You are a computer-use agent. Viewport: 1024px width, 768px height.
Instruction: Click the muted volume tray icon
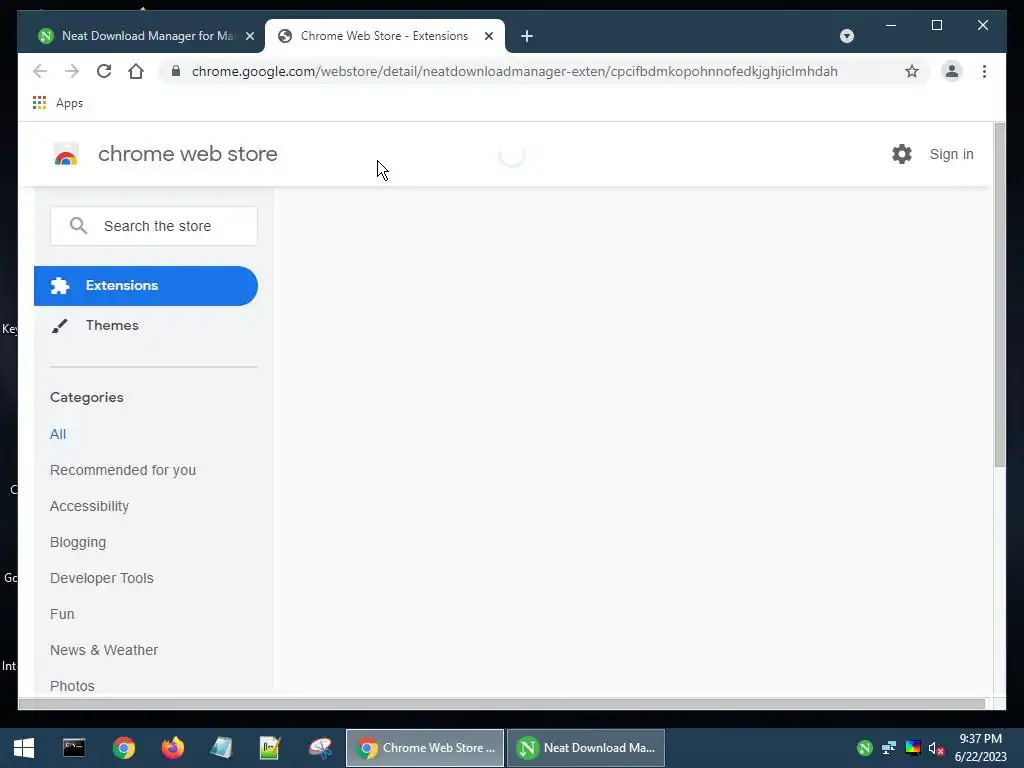pos(936,748)
